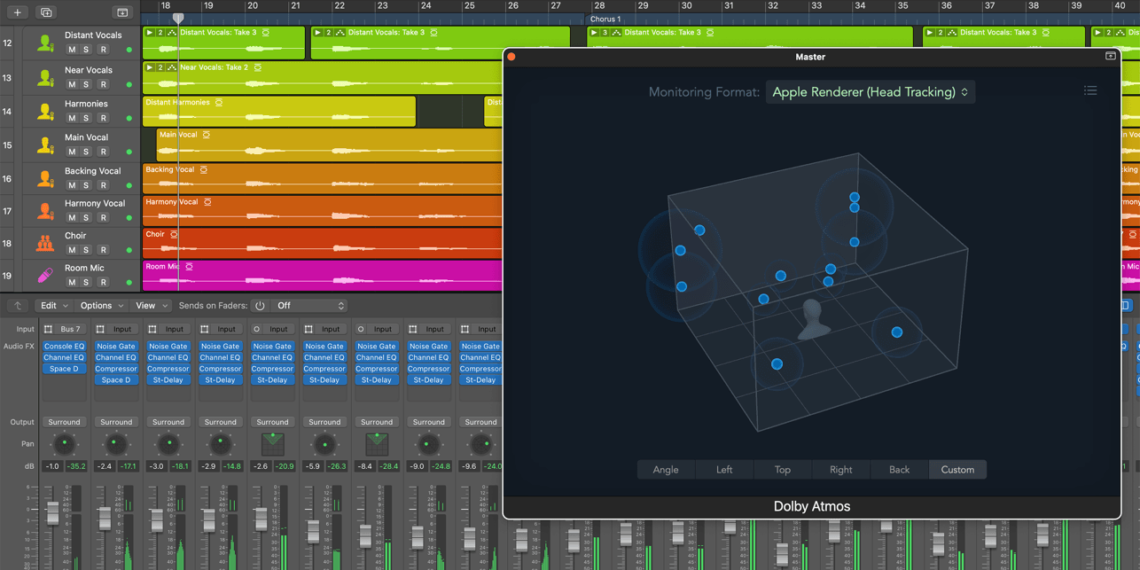The height and width of the screenshot is (570, 1140).
Task: Click the playhead in the ruler
Action: pos(178,18)
